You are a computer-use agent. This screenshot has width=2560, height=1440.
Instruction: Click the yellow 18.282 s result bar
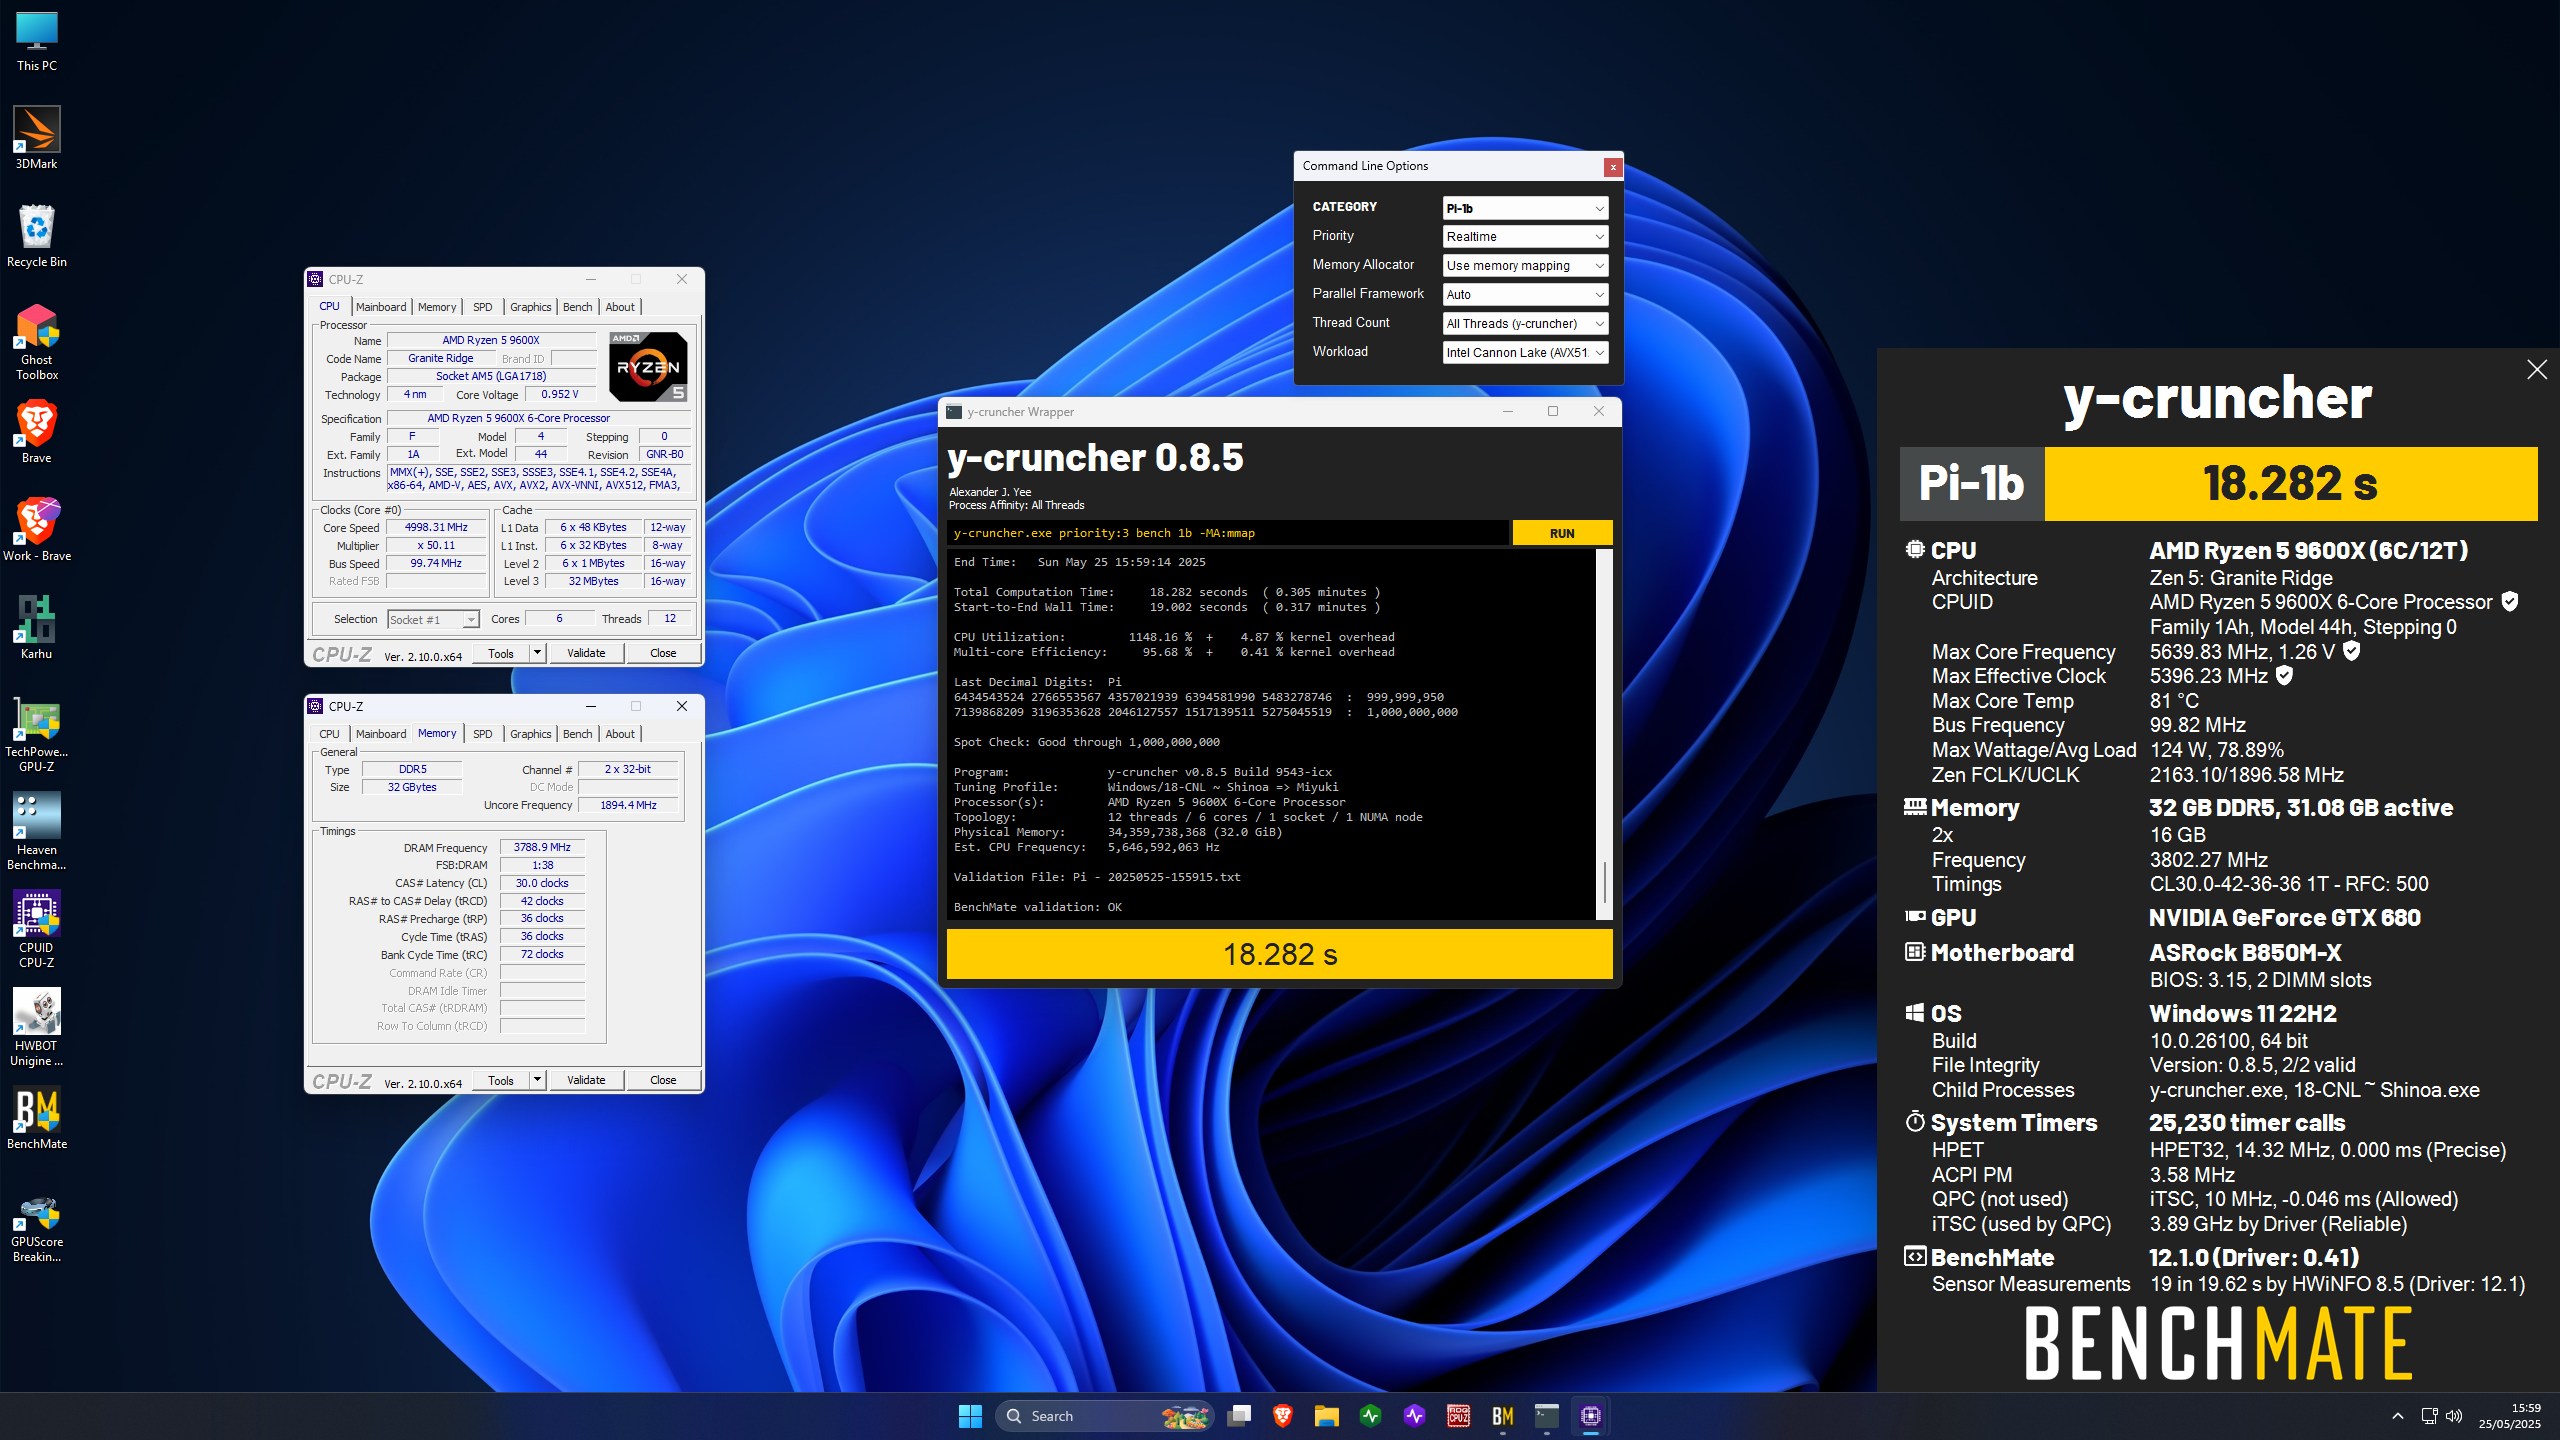[1280, 954]
